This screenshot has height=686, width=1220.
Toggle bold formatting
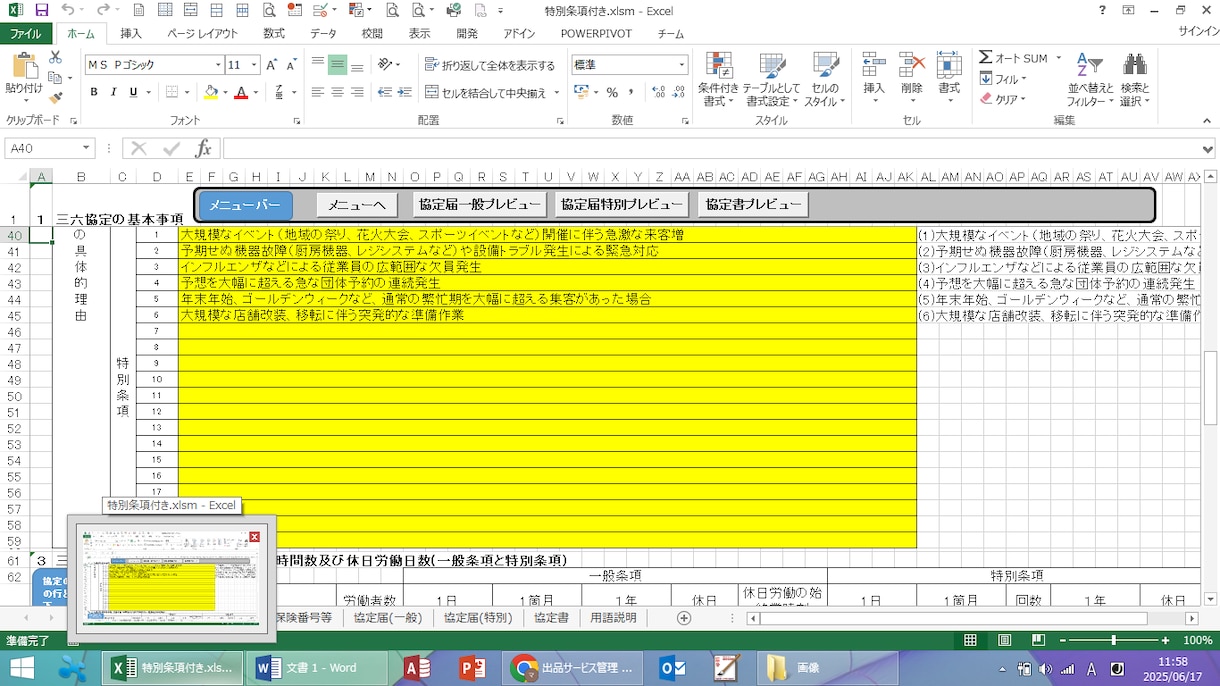(x=94, y=92)
